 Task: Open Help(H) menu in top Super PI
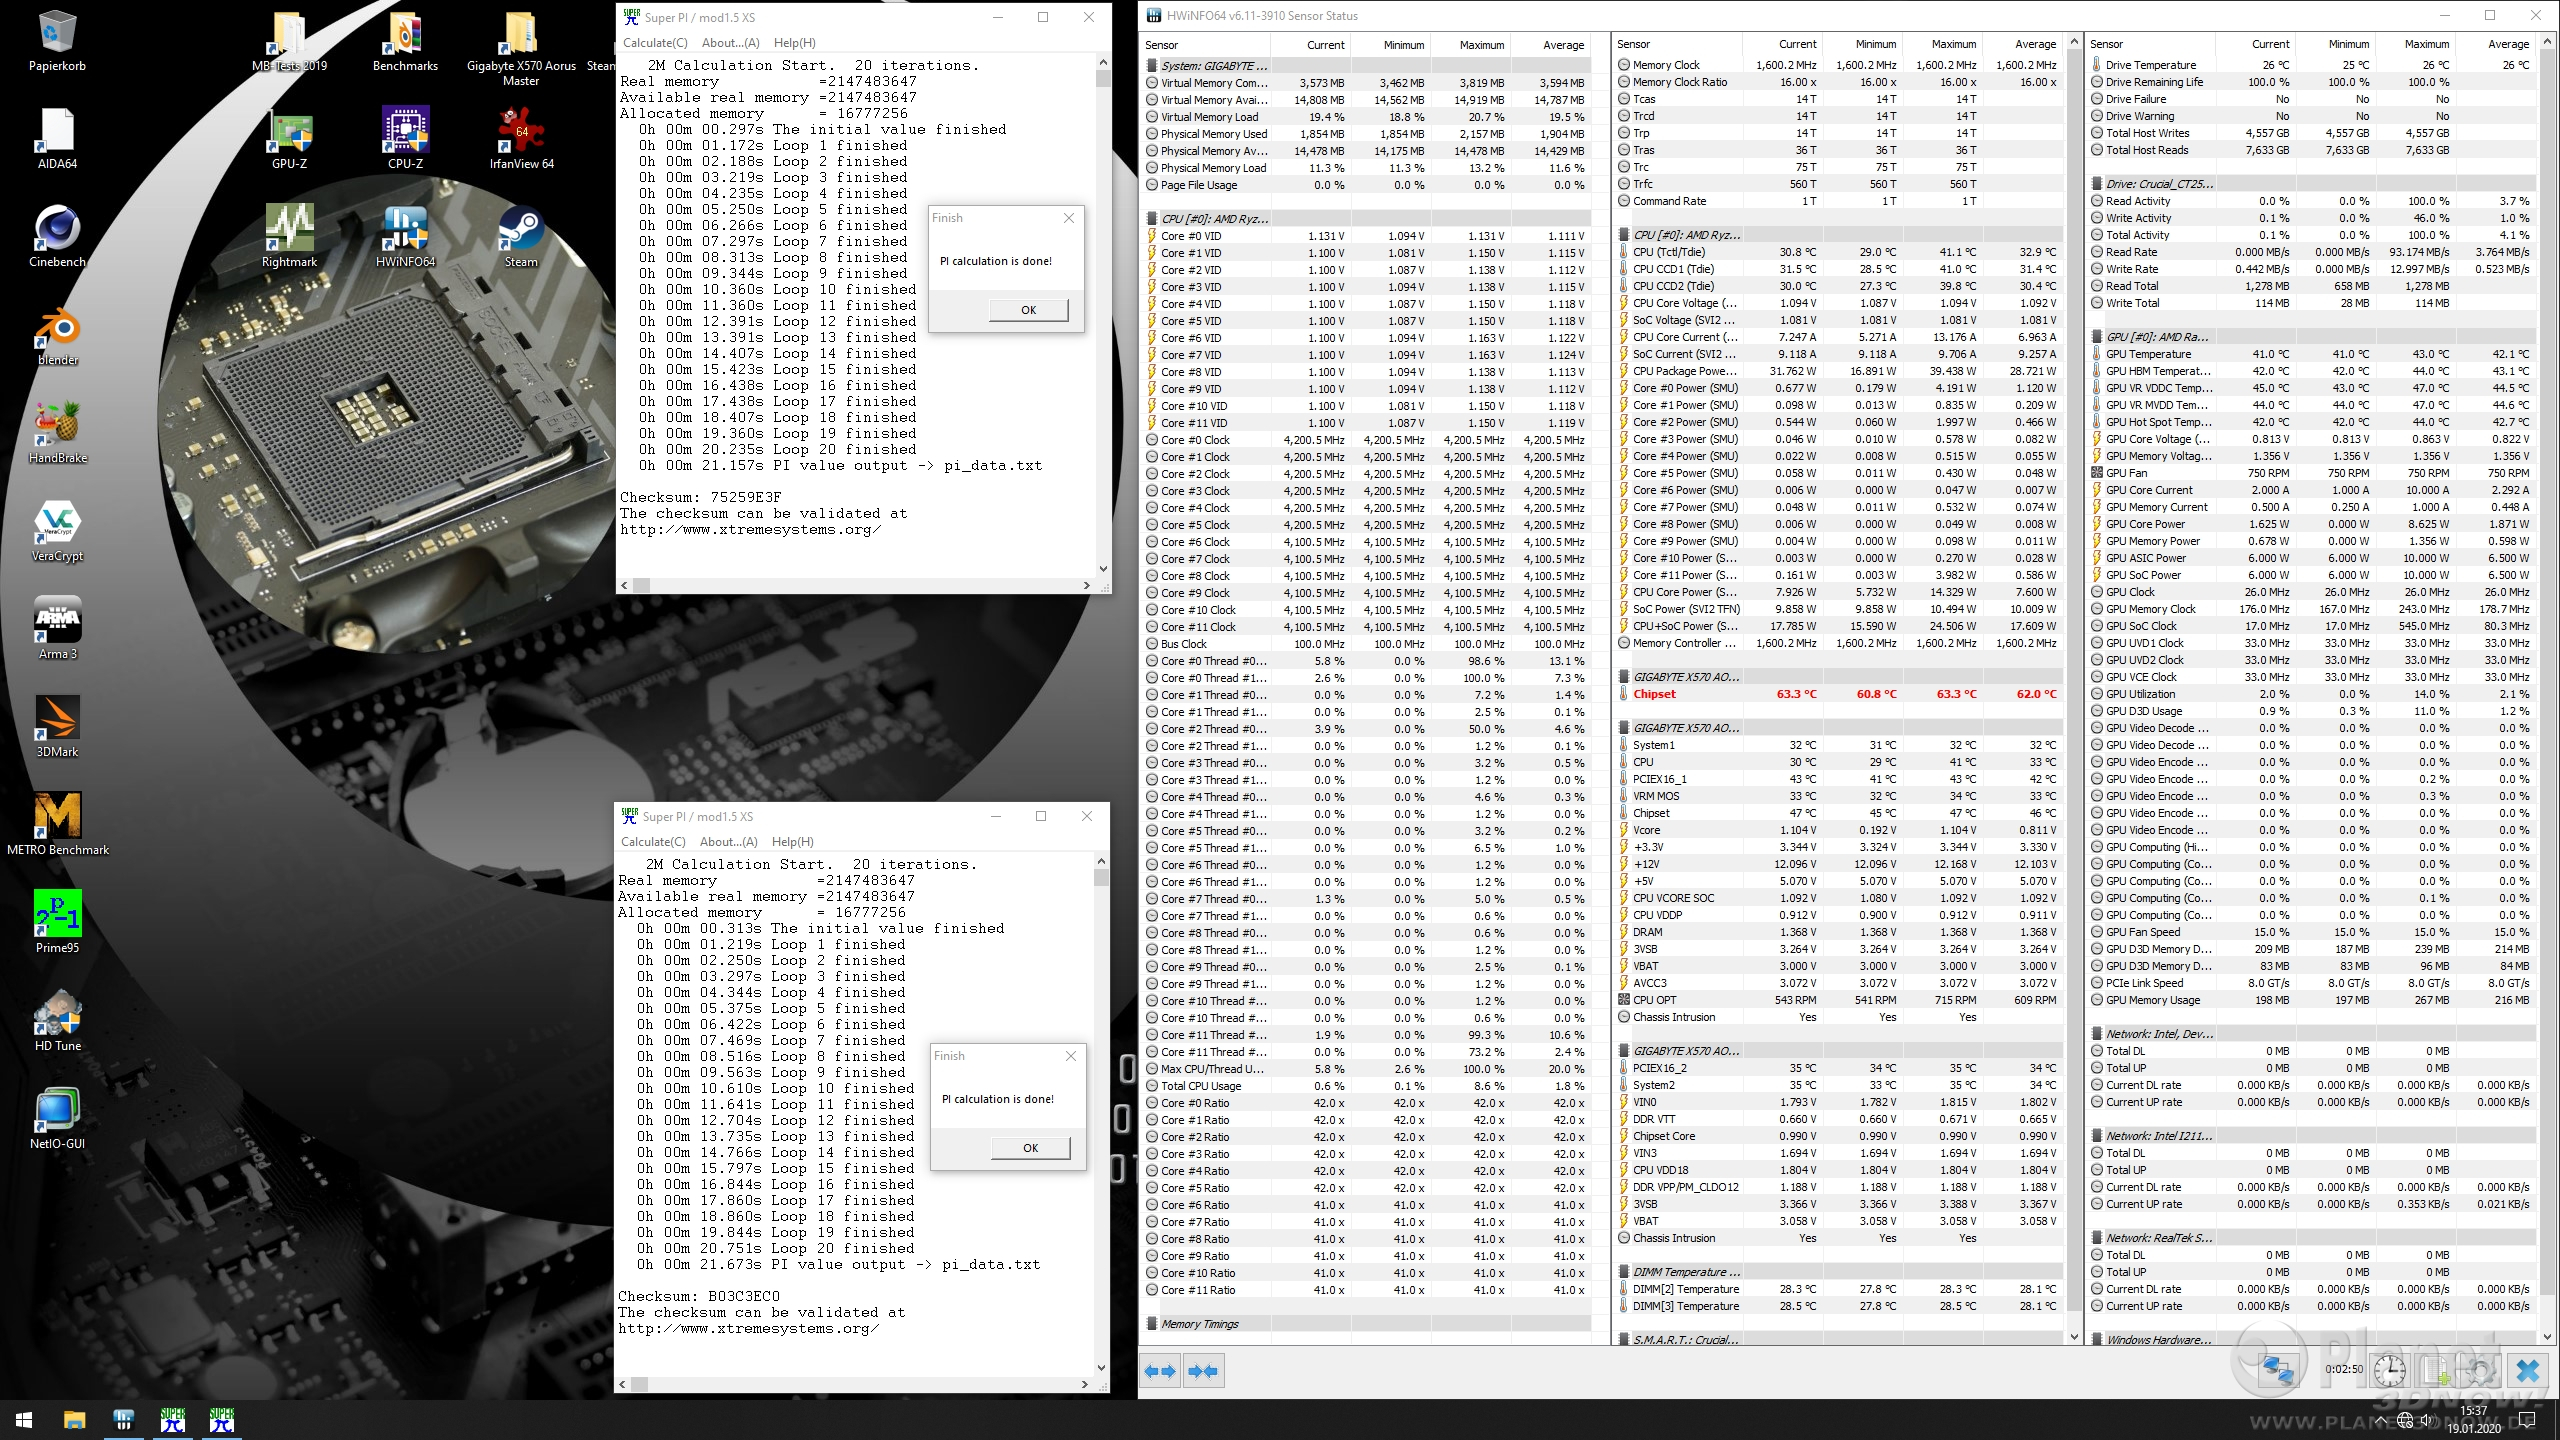click(795, 43)
